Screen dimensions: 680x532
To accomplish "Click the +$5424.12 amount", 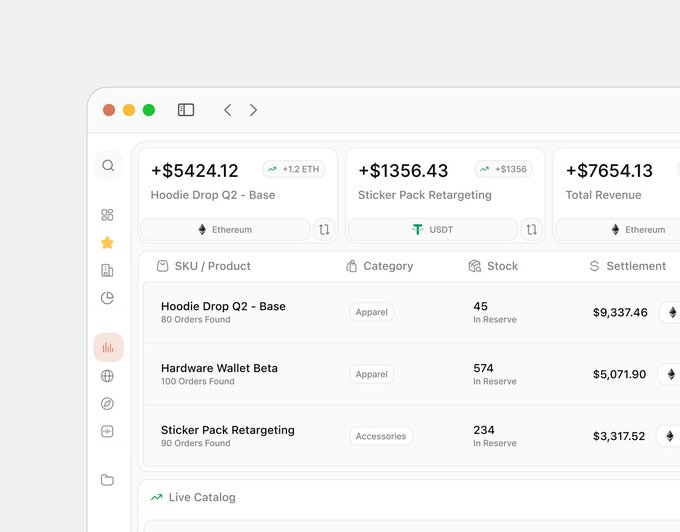I will (x=194, y=170).
